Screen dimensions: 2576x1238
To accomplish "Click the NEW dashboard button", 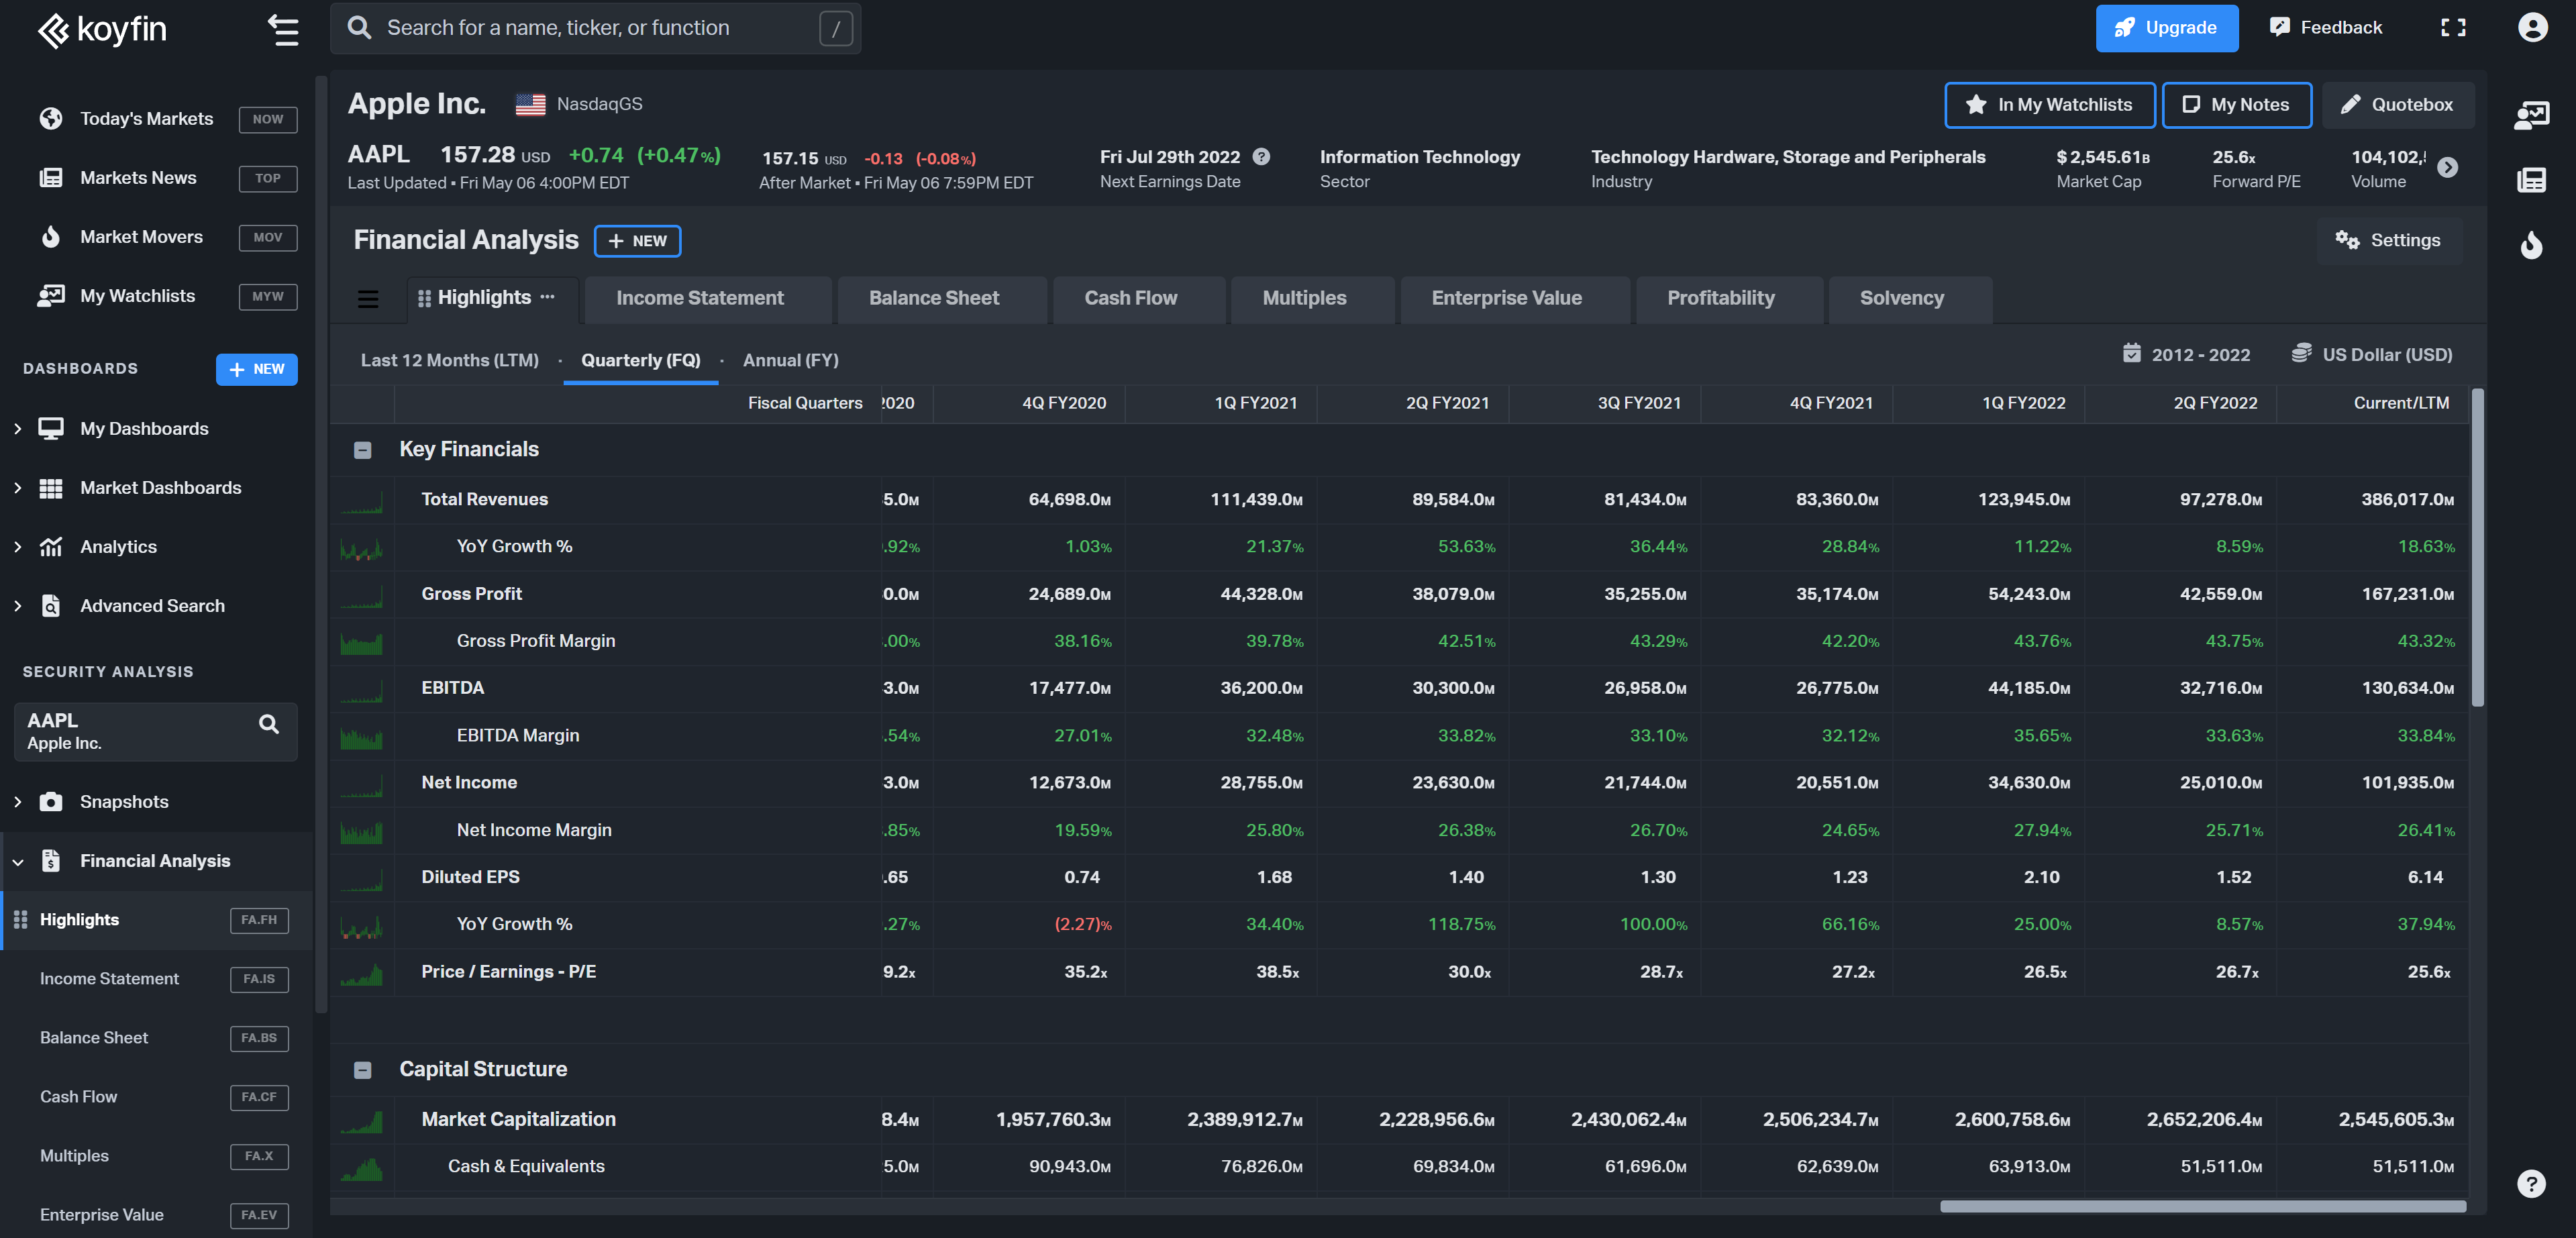I will point(256,369).
